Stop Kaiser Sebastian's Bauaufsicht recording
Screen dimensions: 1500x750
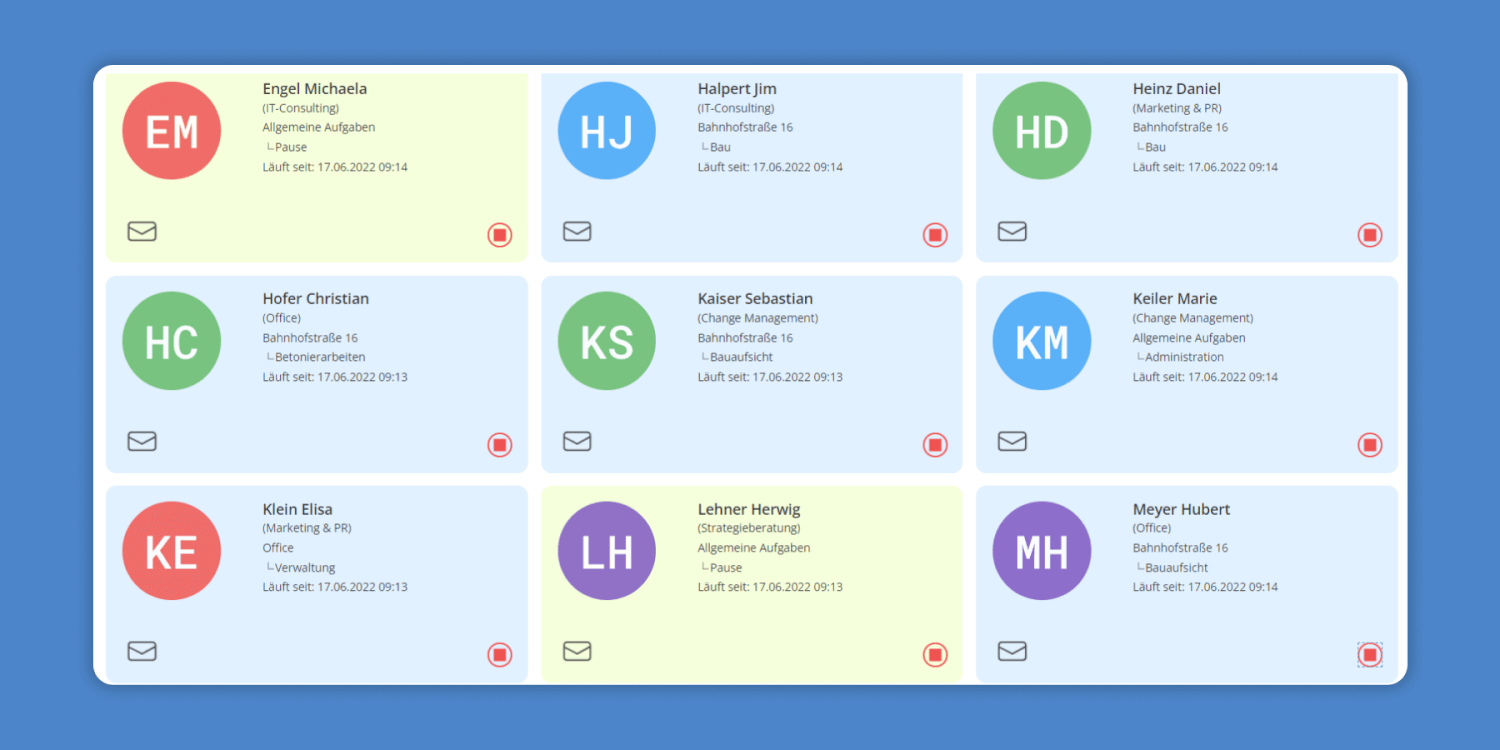(935, 445)
